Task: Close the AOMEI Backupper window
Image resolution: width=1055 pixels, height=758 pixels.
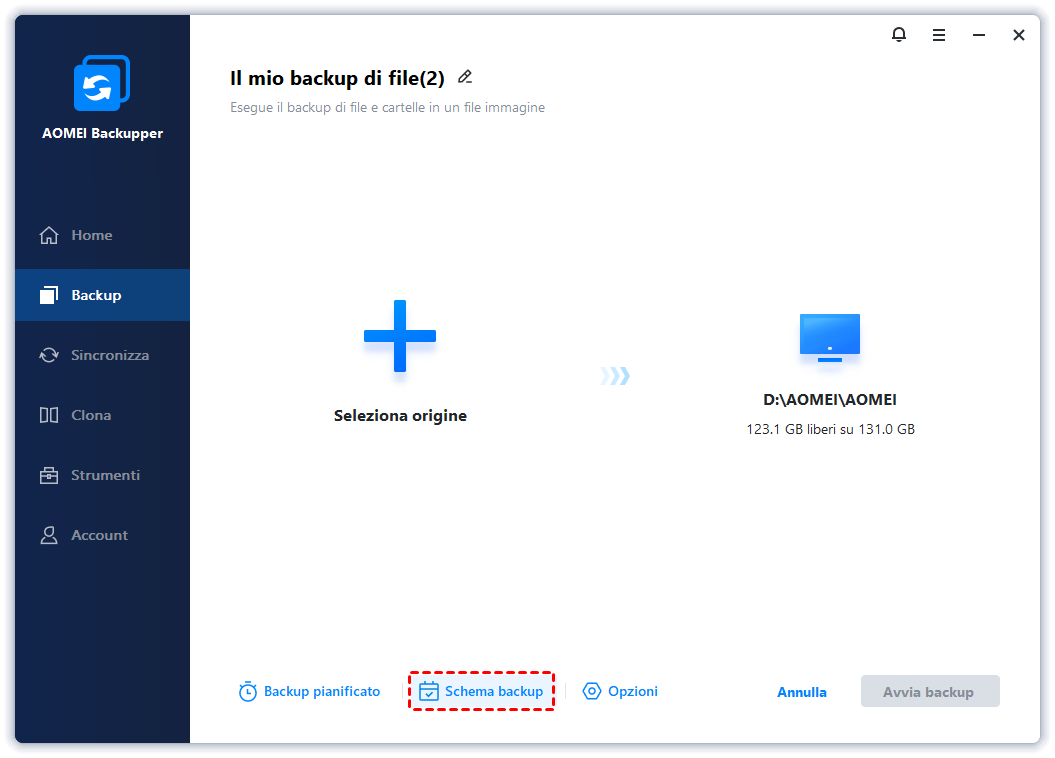Action: point(1019,35)
